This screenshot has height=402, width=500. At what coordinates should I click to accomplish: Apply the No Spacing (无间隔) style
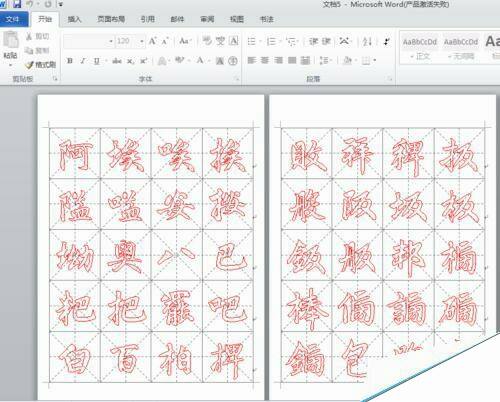461,47
